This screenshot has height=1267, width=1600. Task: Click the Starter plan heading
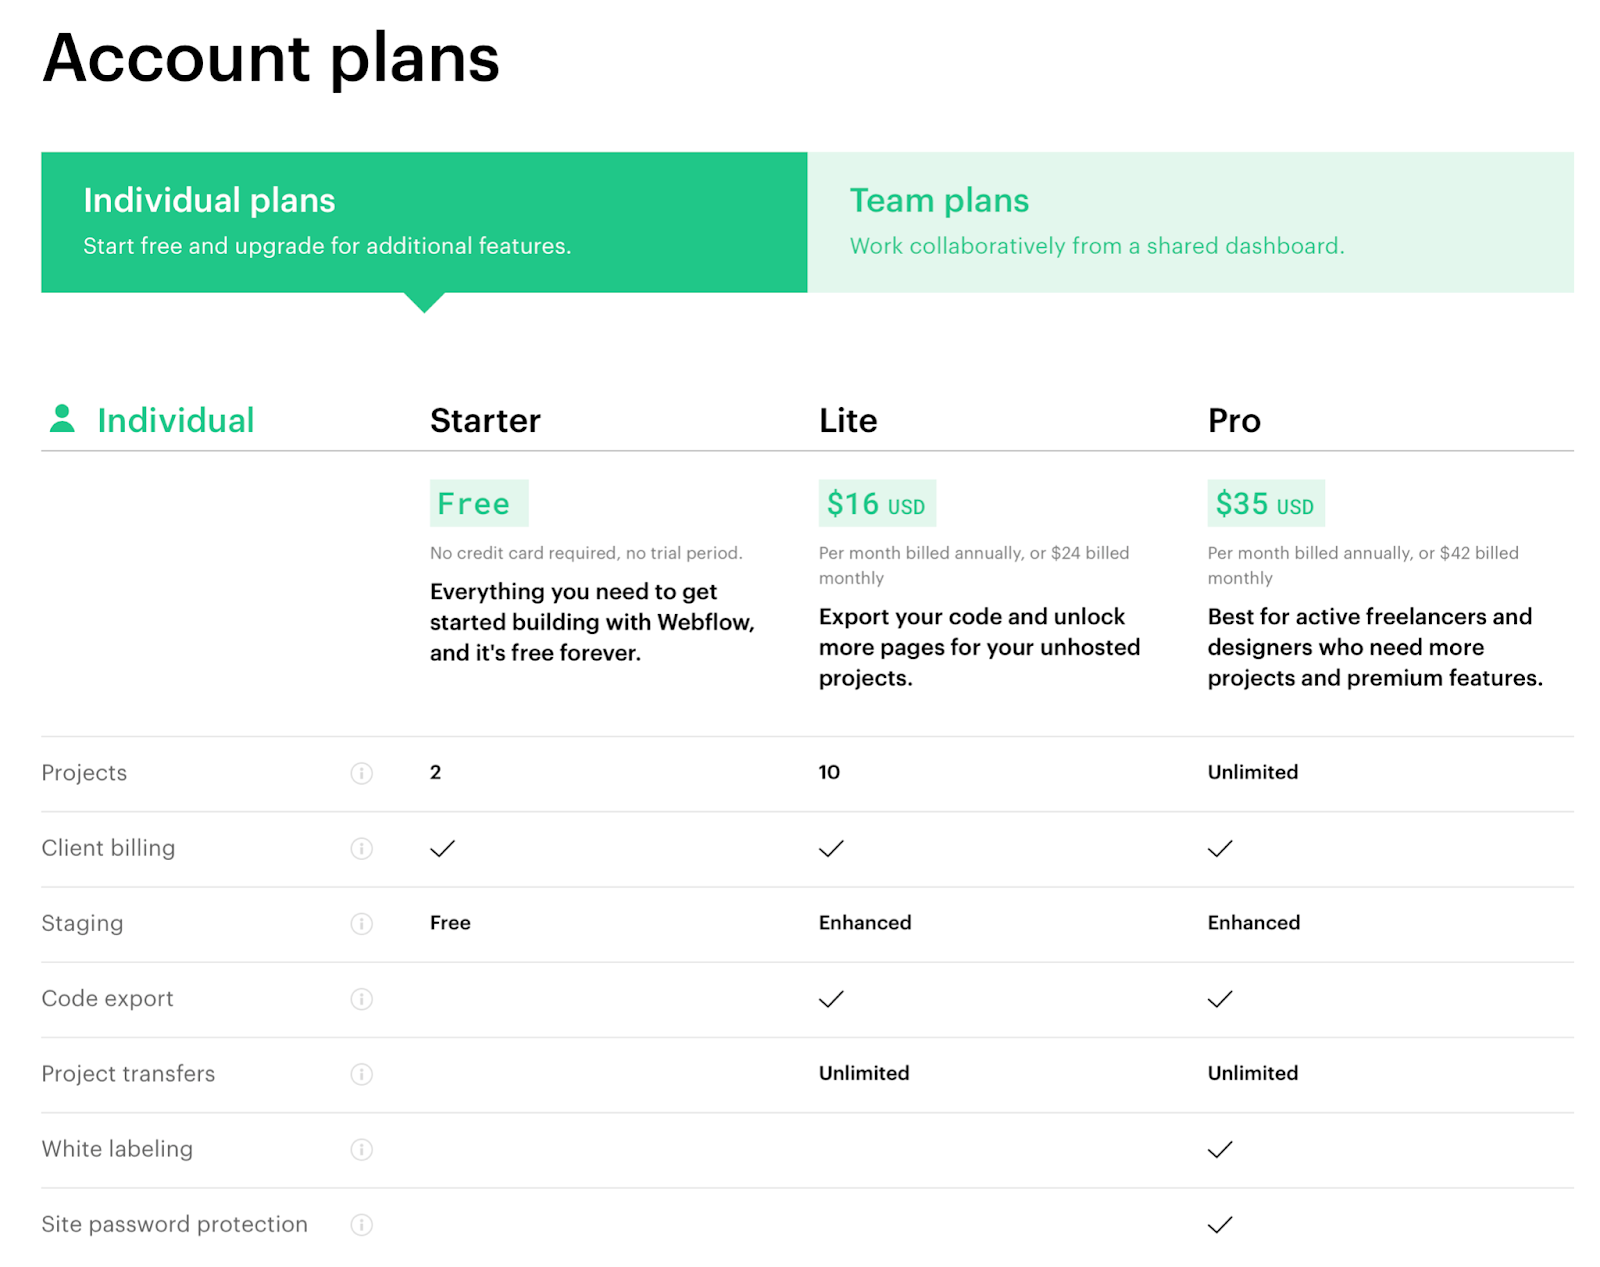pyautogui.click(x=485, y=420)
